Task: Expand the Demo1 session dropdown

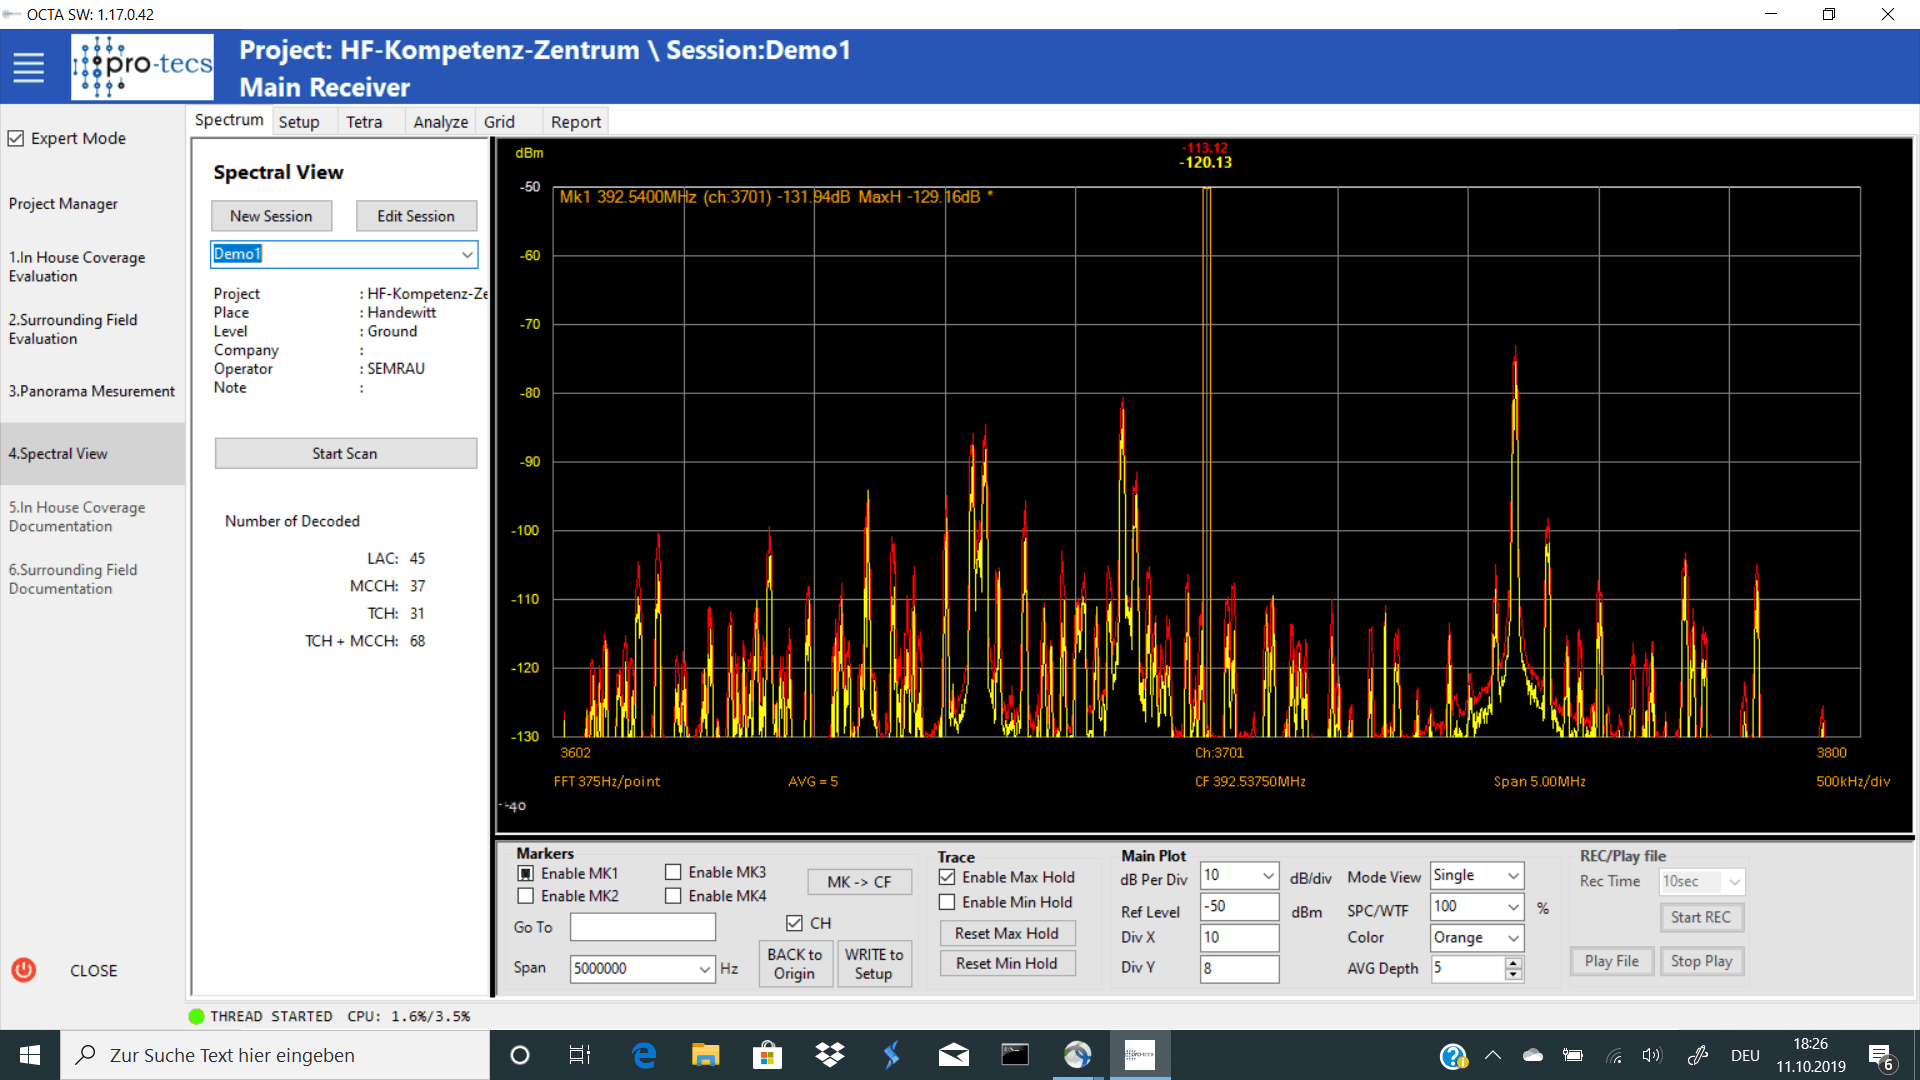Action: click(x=466, y=254)
